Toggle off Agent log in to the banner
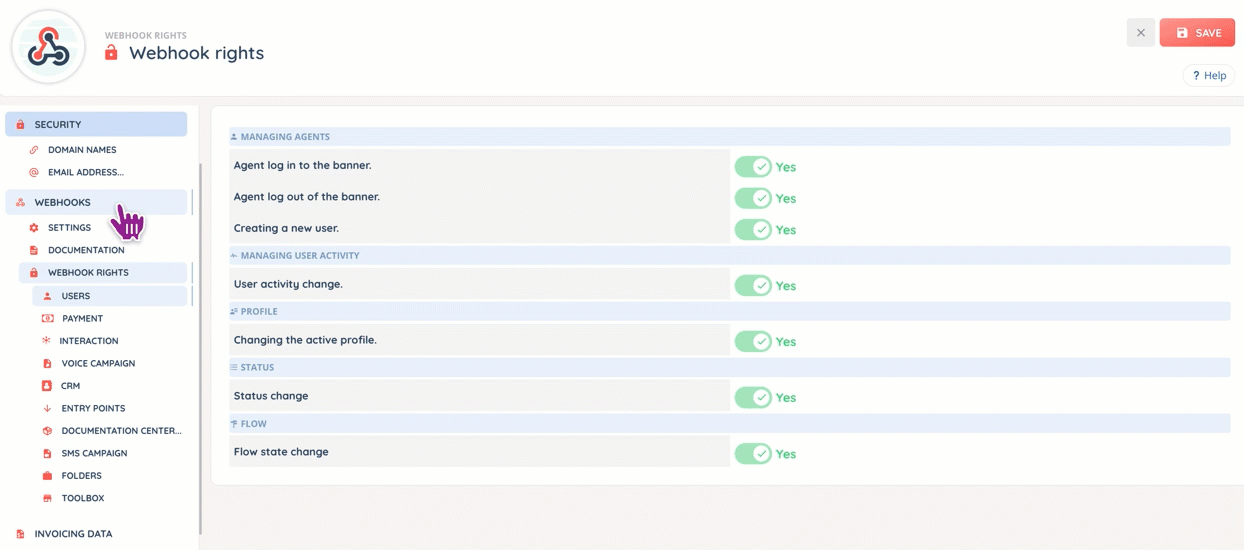The image size is (1244, 550). point(753,167)
